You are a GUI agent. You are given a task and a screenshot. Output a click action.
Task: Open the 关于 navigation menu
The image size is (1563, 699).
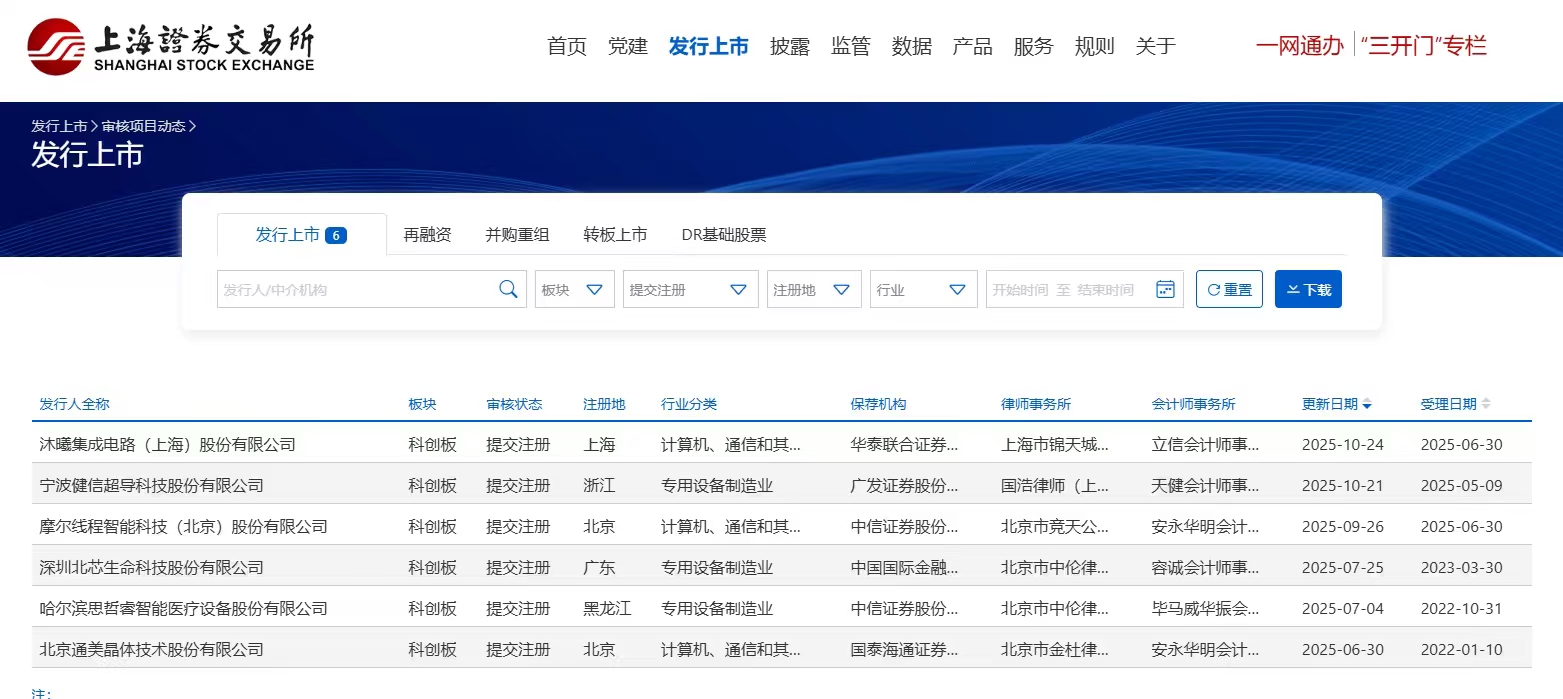coord(1156,46)
